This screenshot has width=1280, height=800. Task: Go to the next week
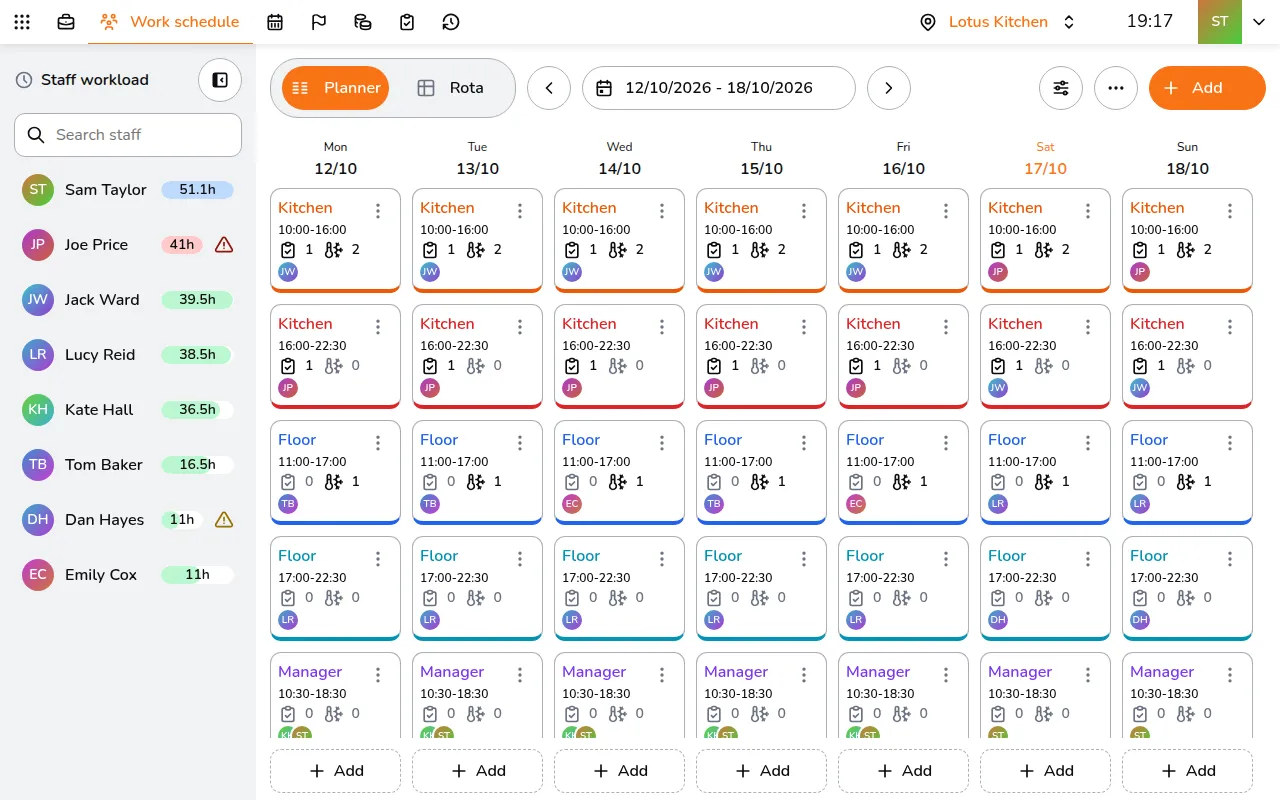click(x=889, y=88)
